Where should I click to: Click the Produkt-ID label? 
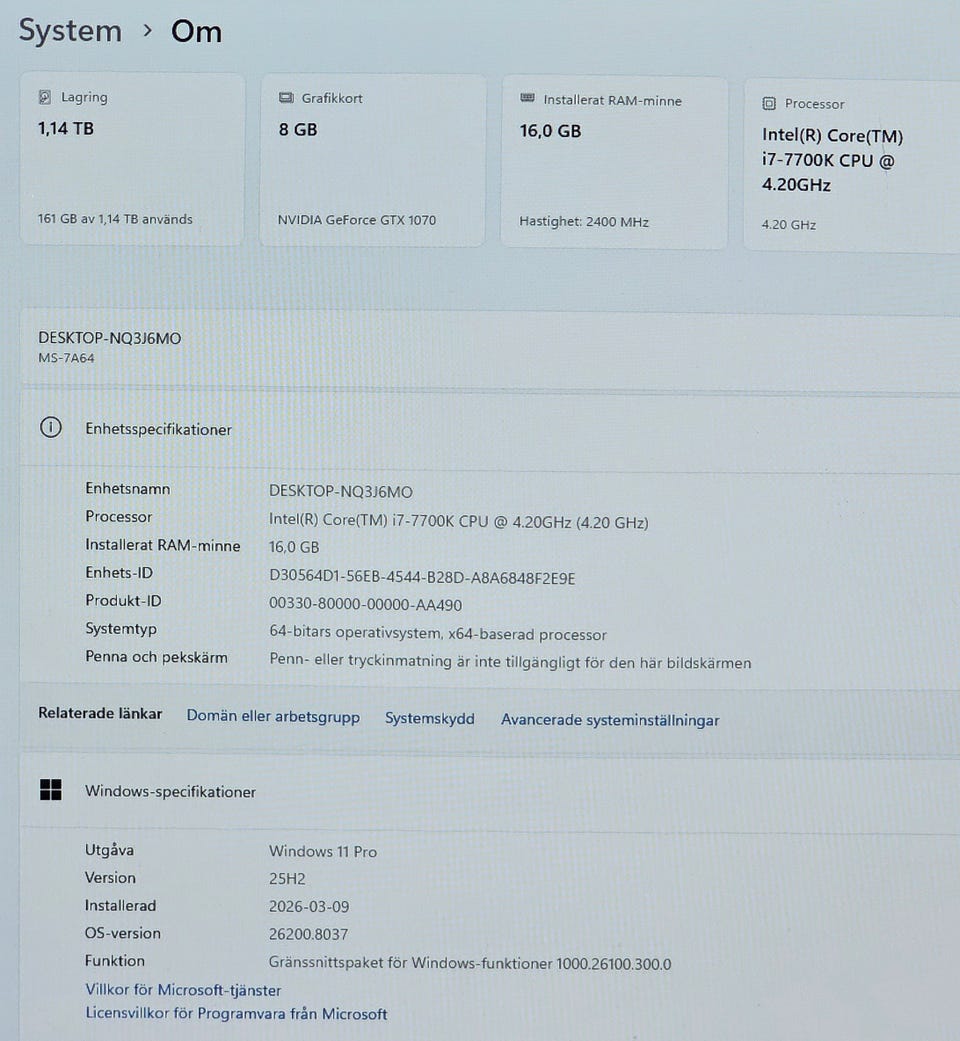(123, 600)
